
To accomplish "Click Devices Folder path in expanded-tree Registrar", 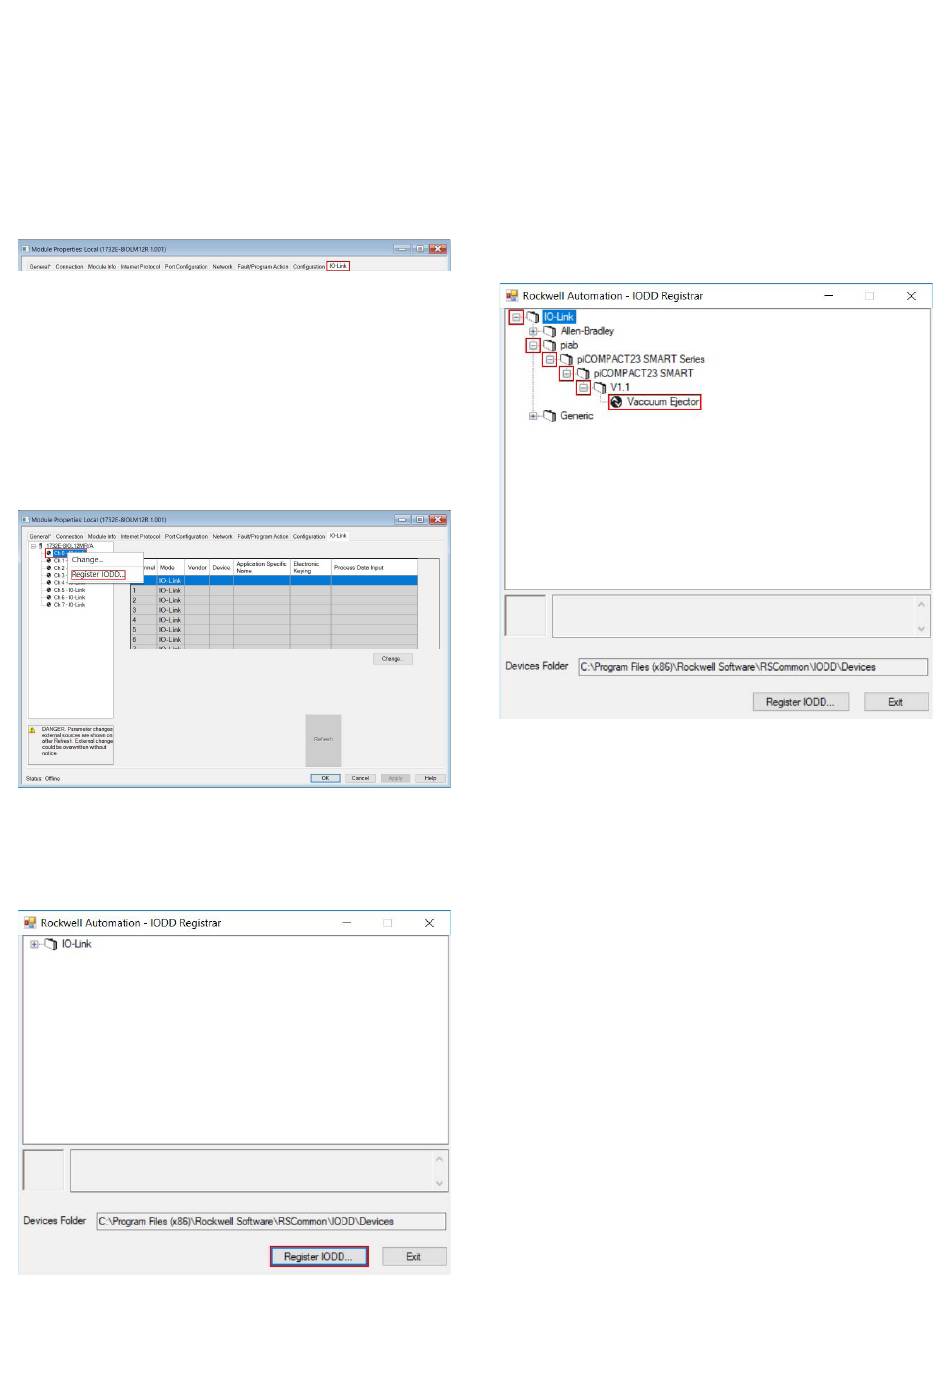I will click(x=753, y=667).
